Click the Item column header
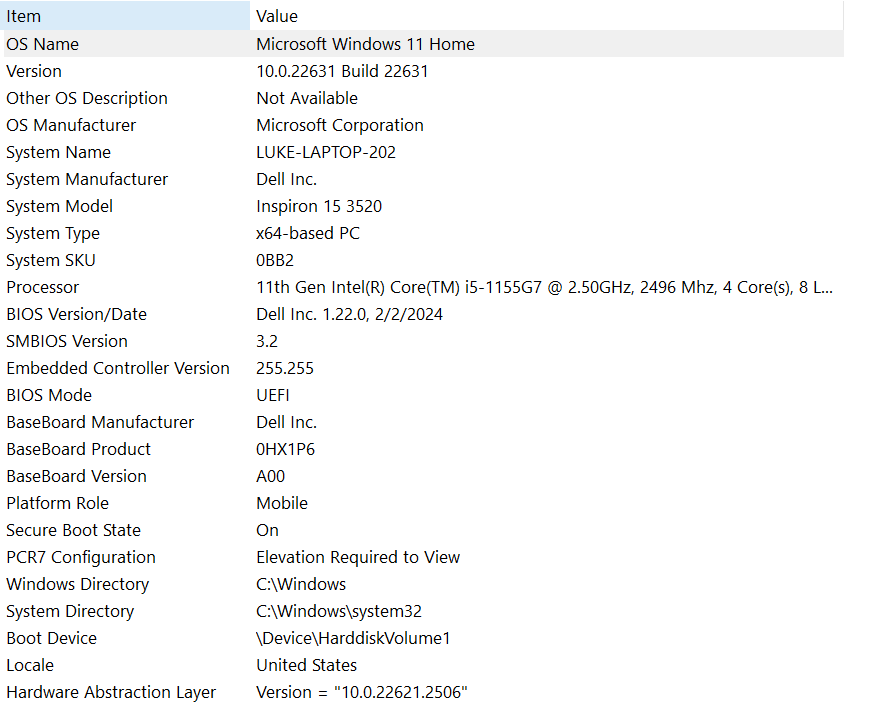The image size is (872, 702). (x=127, y=16)
